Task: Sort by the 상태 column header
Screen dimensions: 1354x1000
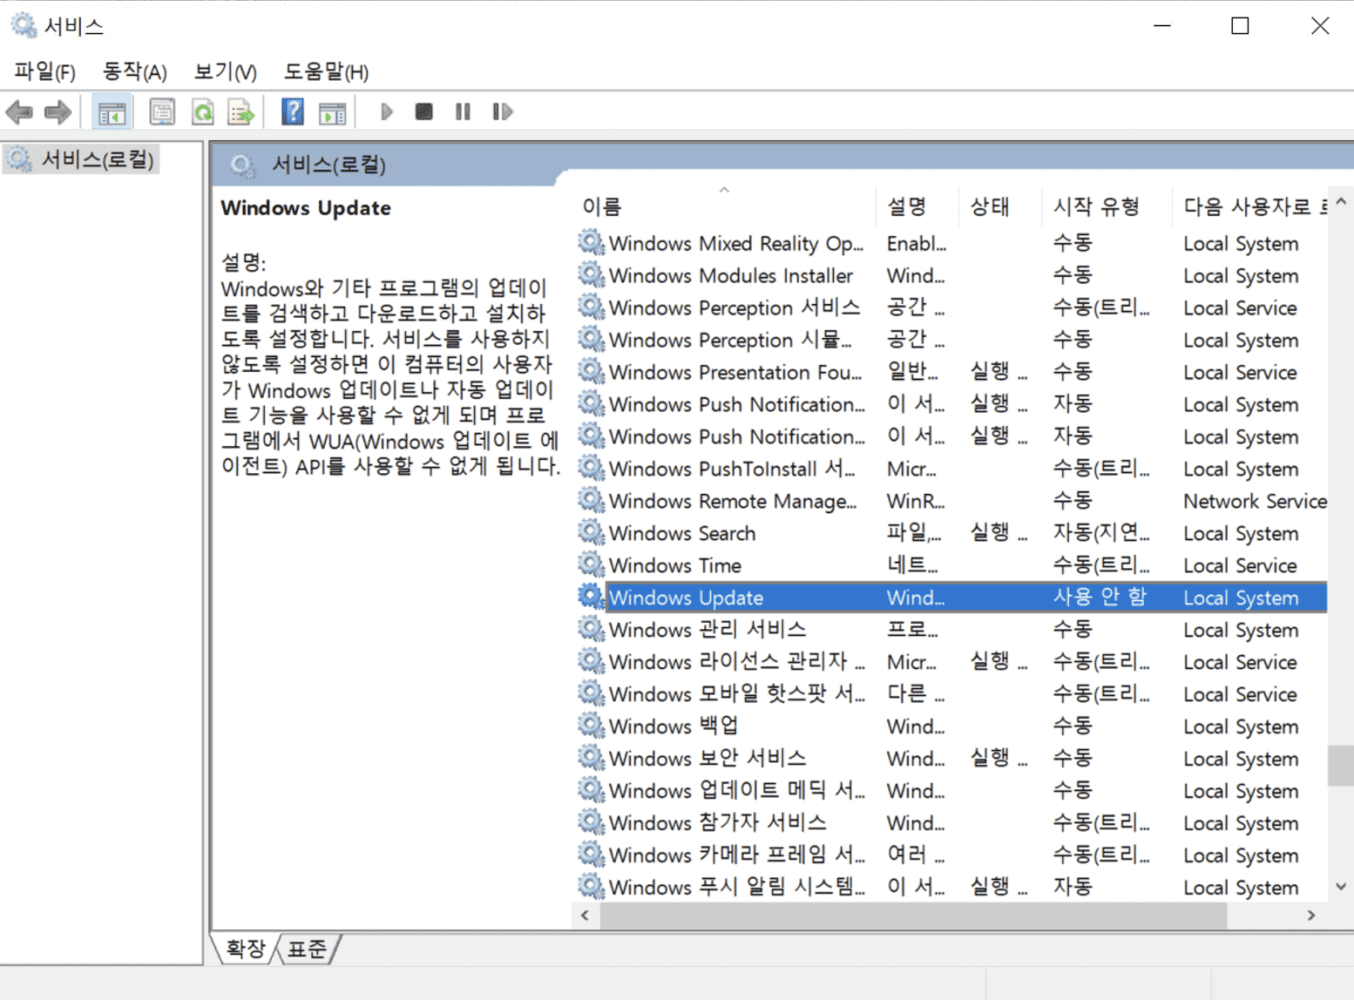Action: pyautogui.click(x=999, y=206)
